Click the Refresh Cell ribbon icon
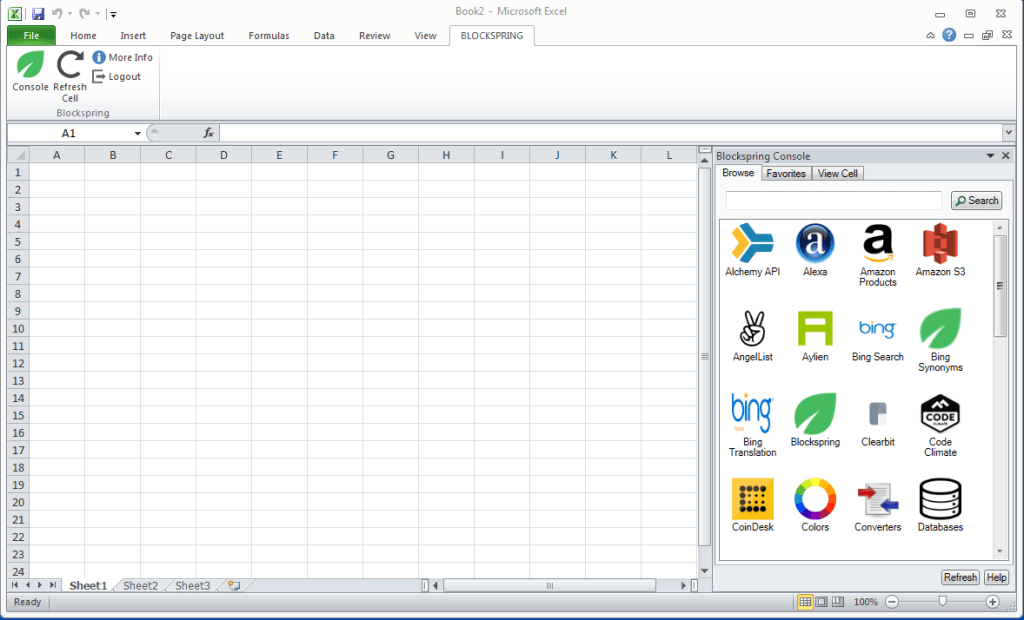 tap(70, 76)
